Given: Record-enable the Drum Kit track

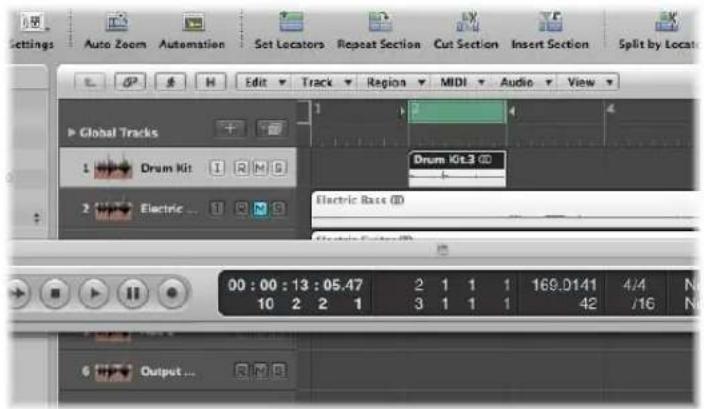Looking at the screenshot, I should click(x=241, y=168).
